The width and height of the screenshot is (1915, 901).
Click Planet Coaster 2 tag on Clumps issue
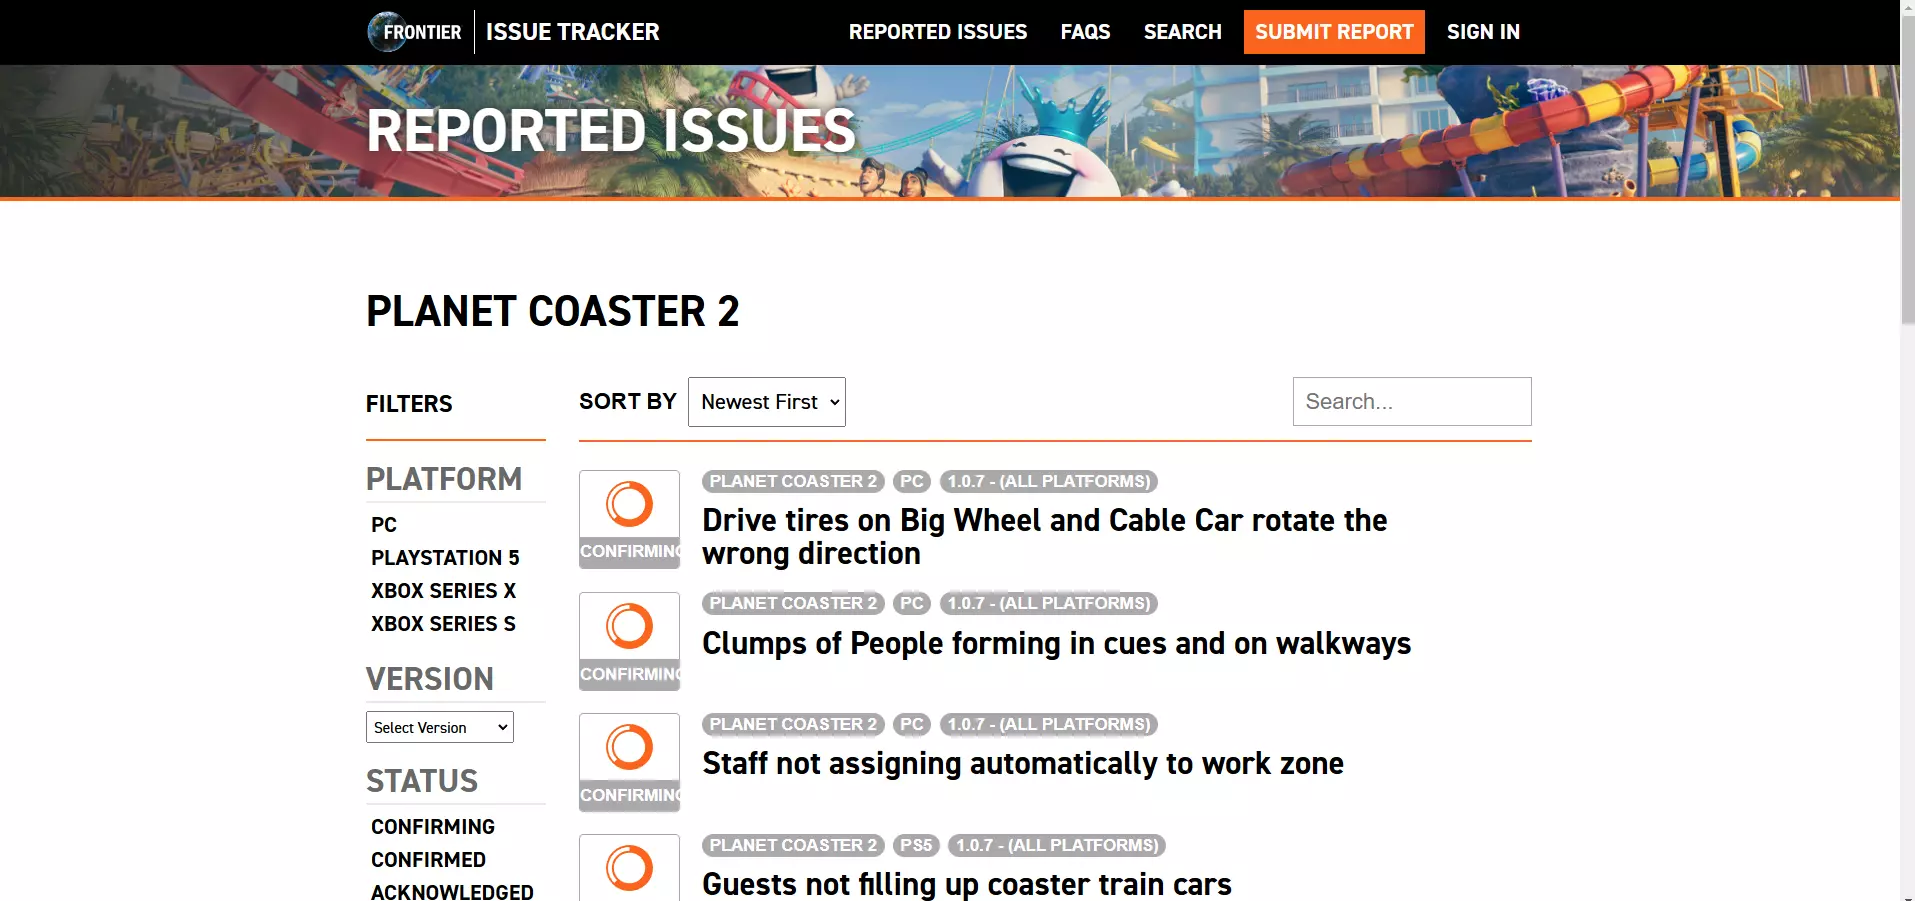[x=793, y=603]
